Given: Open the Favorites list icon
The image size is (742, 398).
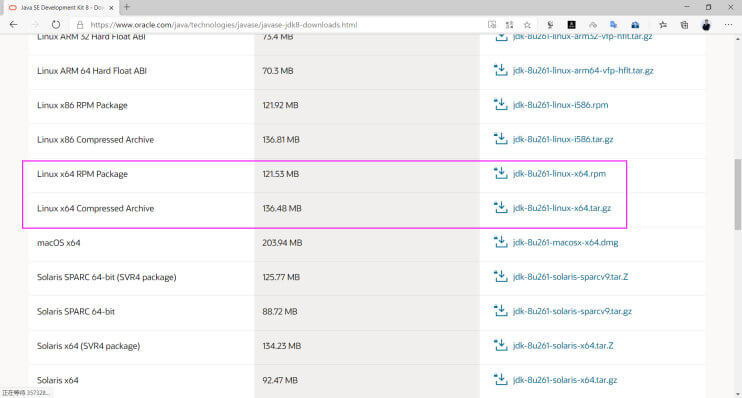Looking at the screenshot, I should [x=662, y=25].
